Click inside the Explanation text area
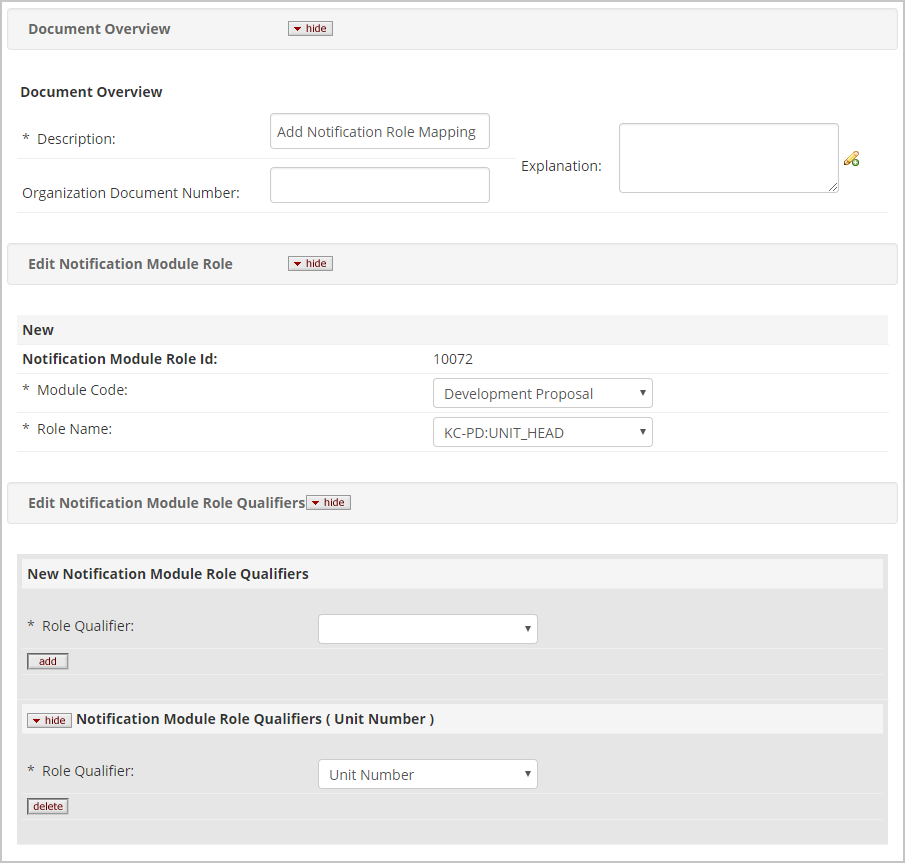 728,157
